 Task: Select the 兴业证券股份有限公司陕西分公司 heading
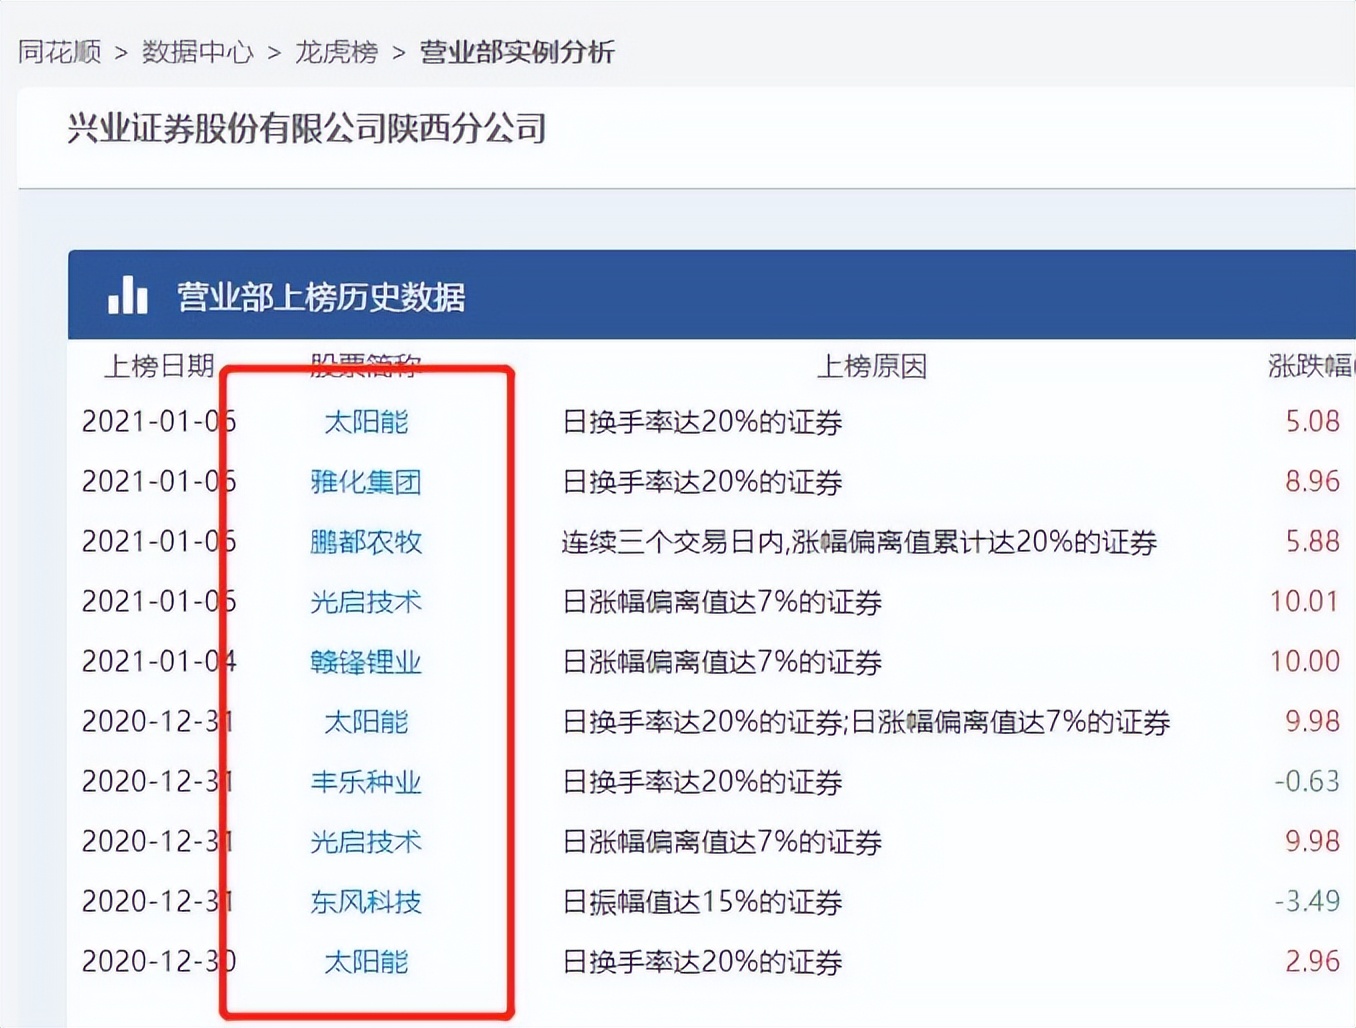click(x=307, y=128)
